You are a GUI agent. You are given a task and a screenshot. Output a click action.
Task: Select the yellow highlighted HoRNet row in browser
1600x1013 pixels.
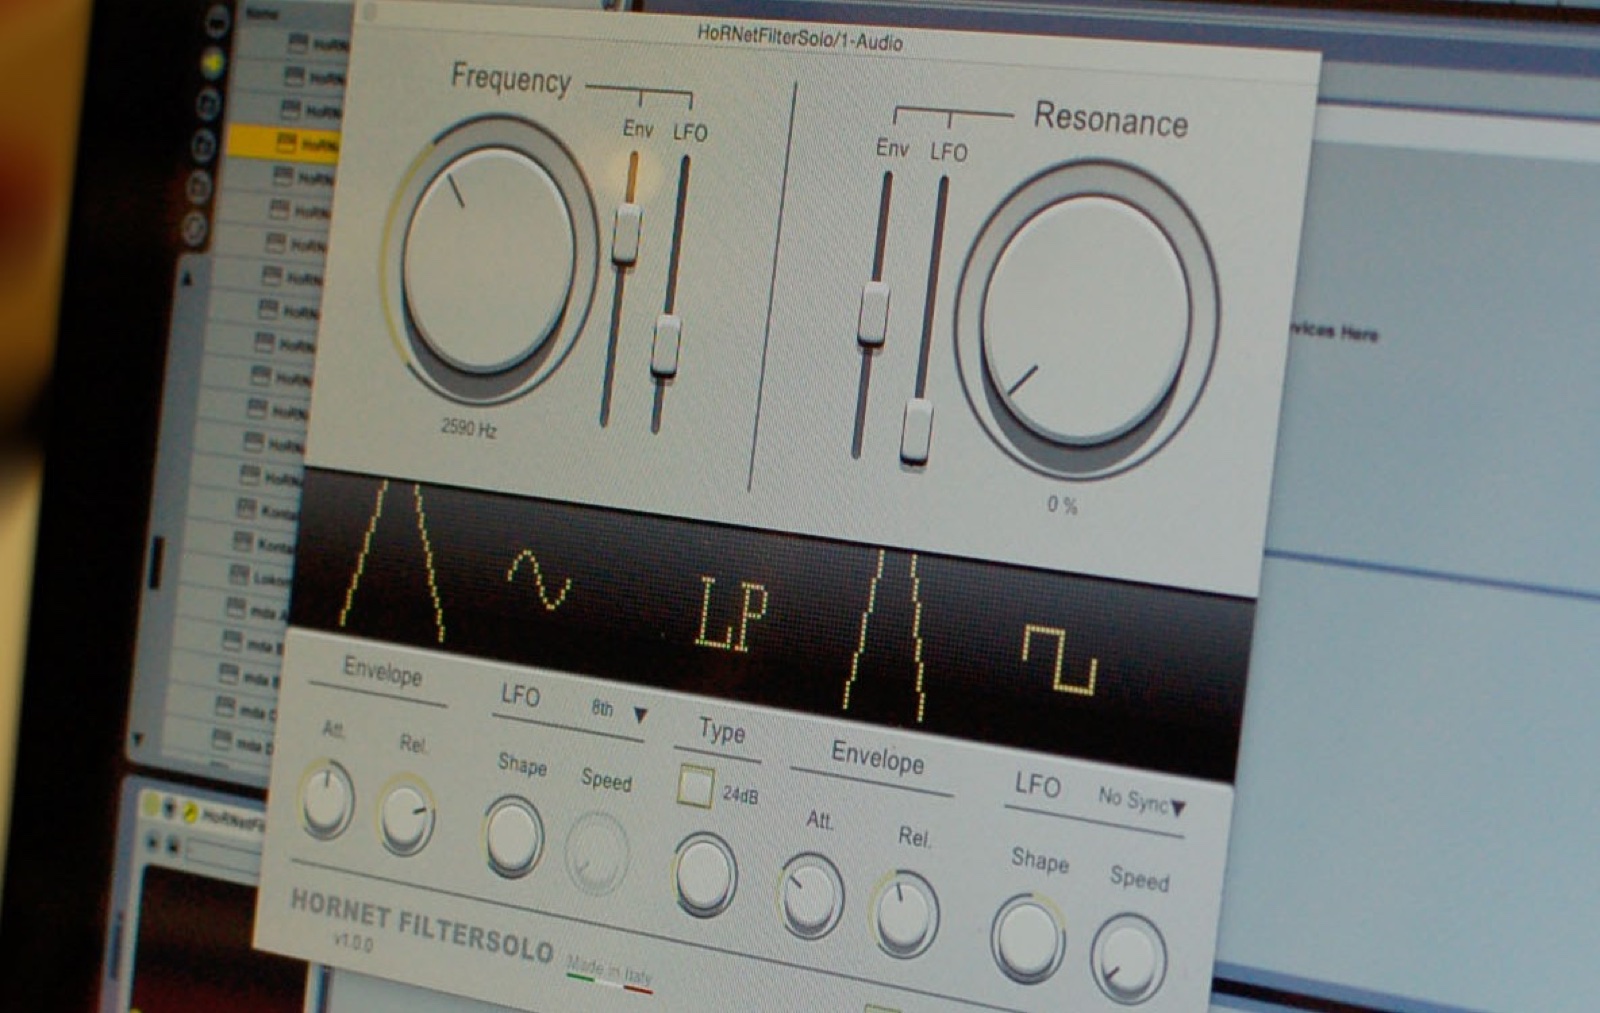click(x=285, y=143)
